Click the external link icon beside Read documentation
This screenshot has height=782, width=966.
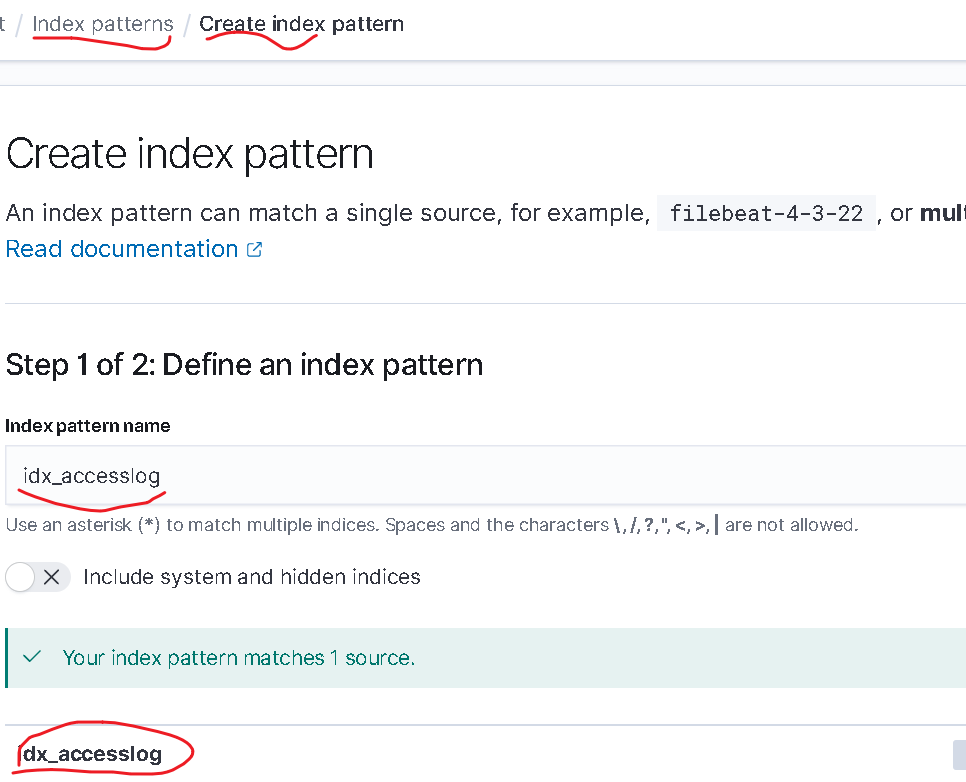click(x=254, y=250)
